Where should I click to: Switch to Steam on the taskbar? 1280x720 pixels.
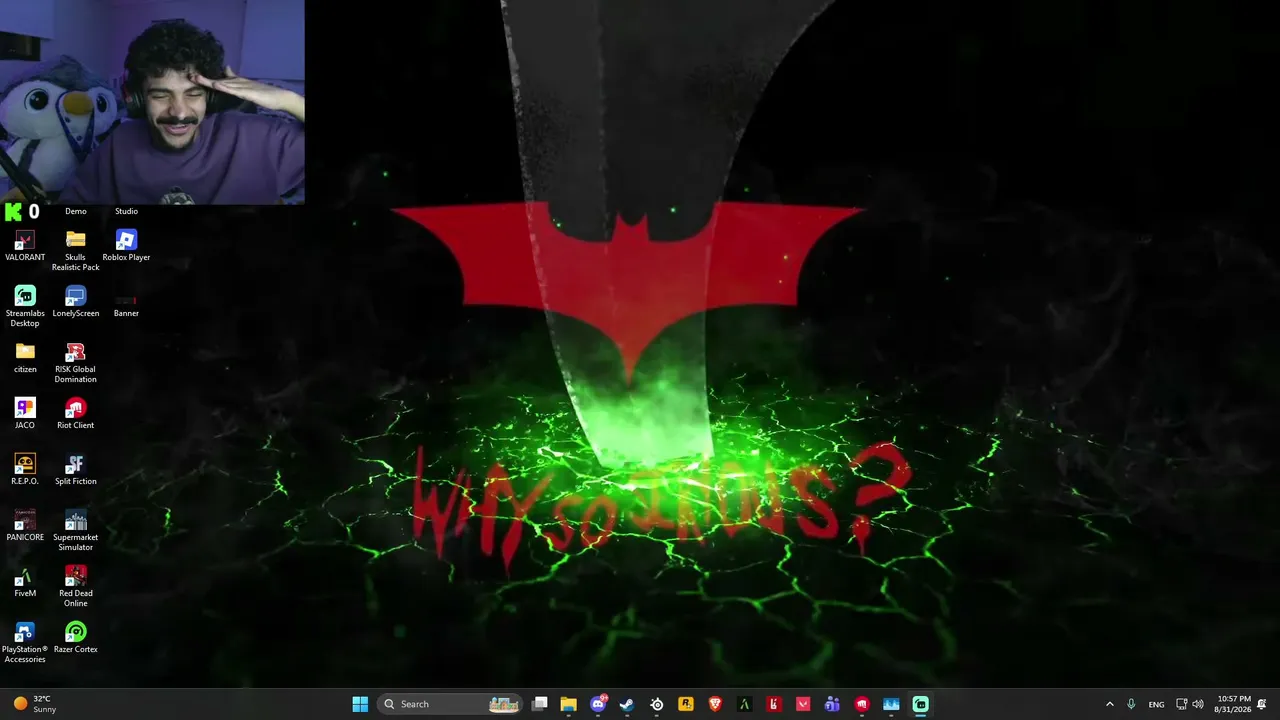pyautogui.click(x=627, y=704)
